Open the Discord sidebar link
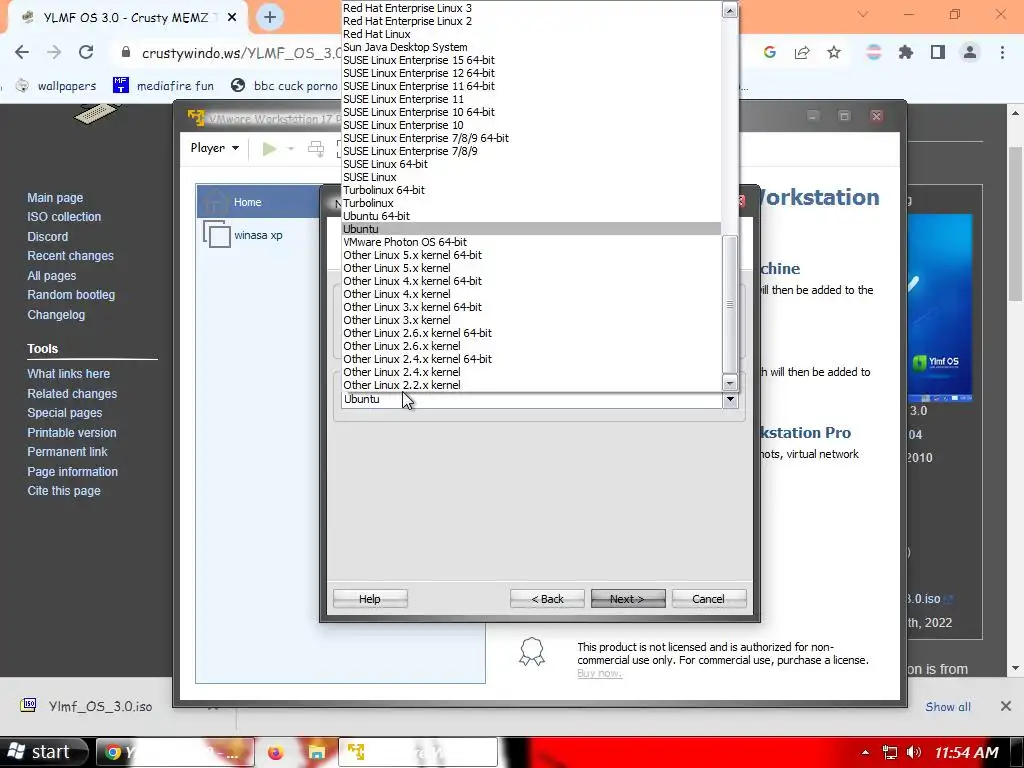 click(47, 236)
